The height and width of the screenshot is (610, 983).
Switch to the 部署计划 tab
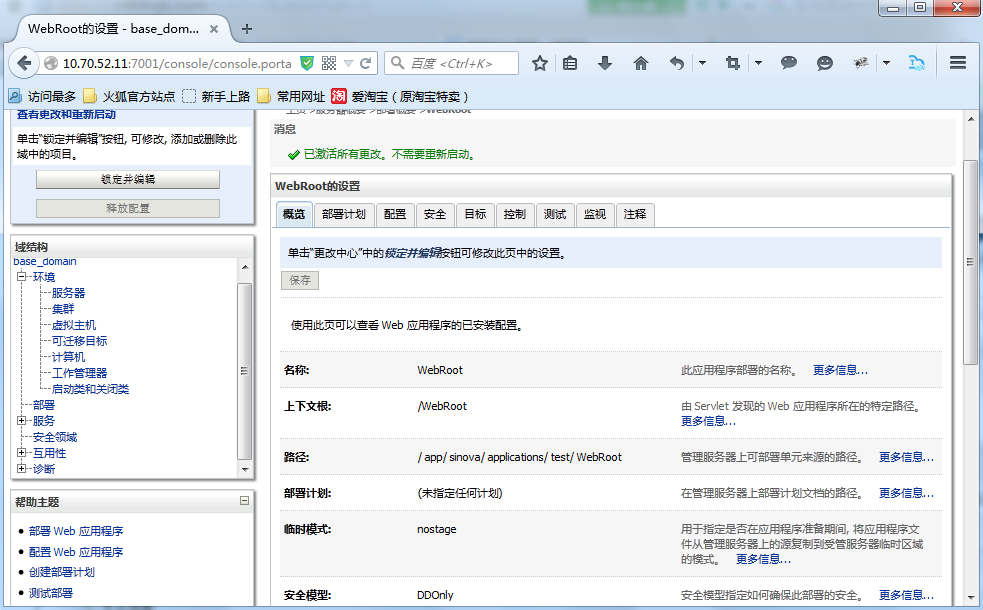344,214
